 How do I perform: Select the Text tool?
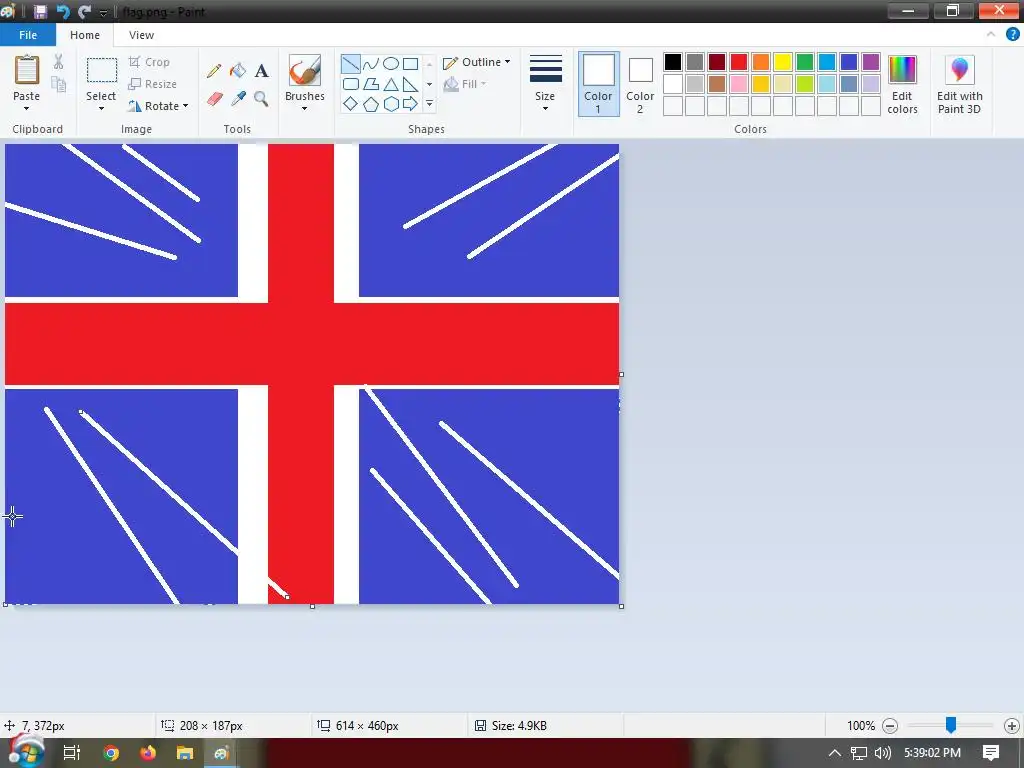[261, 71]
